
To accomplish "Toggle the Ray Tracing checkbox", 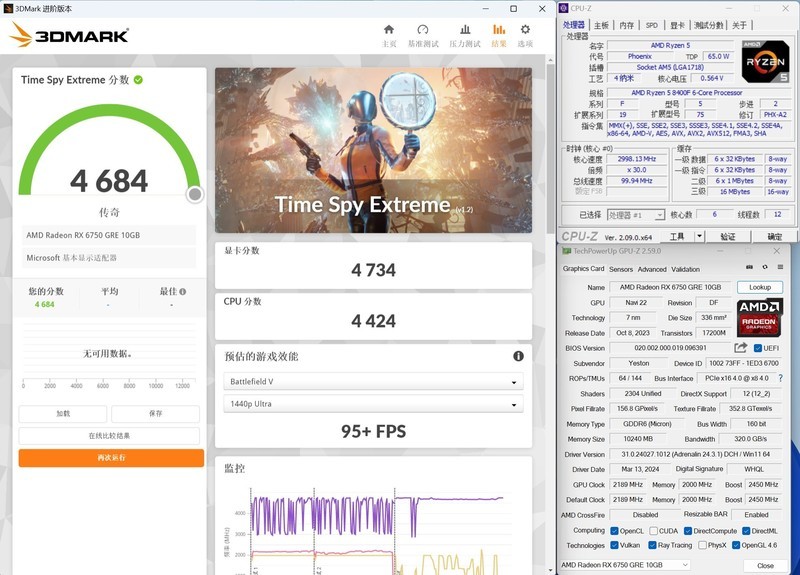I will pyautogui.click(x=652, y=545).
